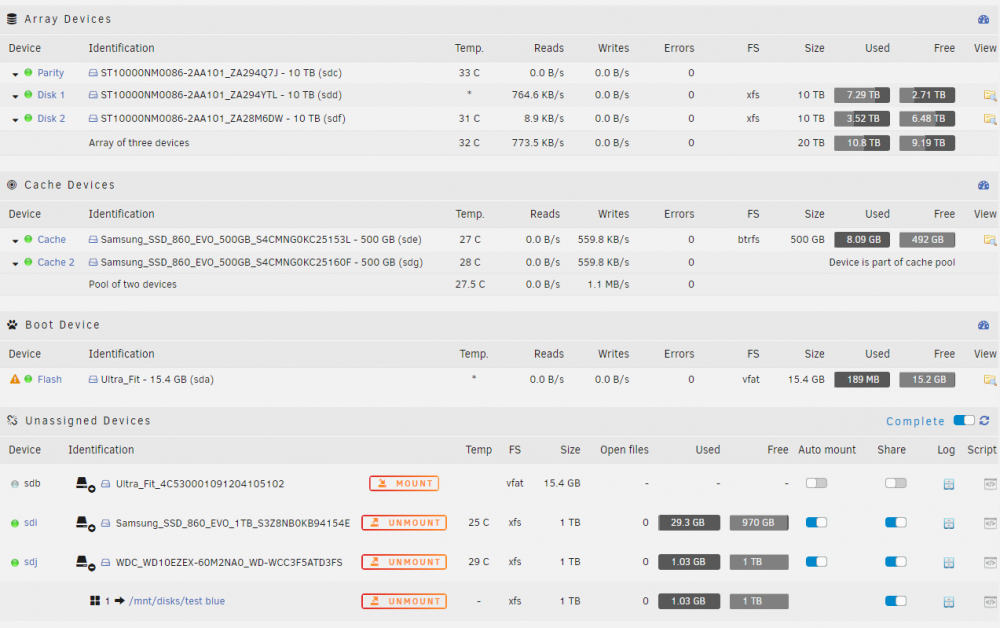The image size is (1000, 628).
Task: Collapse the sdj drive partitions
Action: pos(85,562)
